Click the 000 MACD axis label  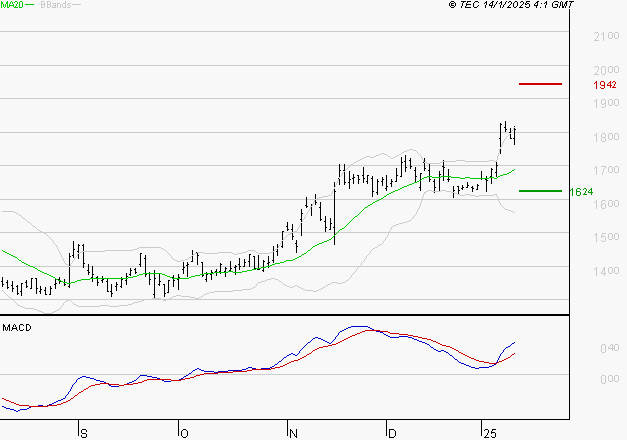(609, 379)
